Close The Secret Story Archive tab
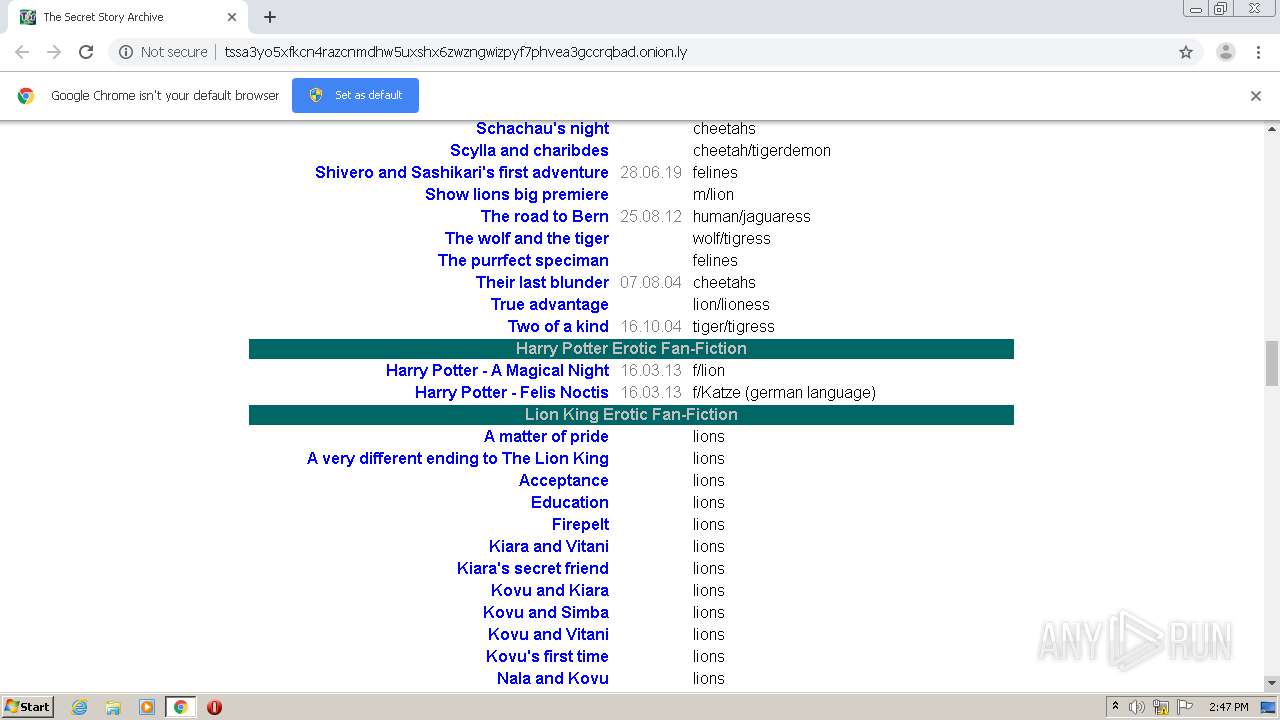The width and height of the screenshot is (1280, 720). [232, 17]
